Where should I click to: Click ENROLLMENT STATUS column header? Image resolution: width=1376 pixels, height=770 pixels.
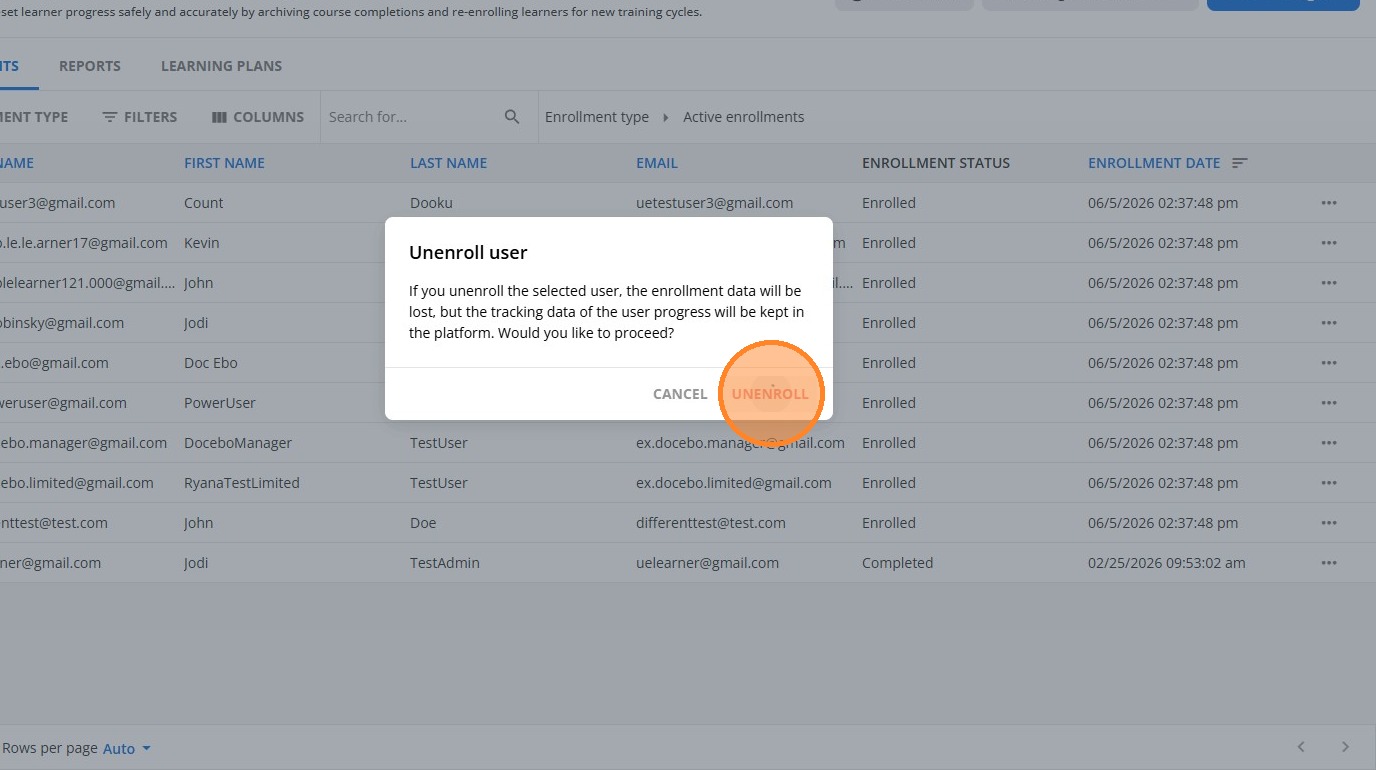936,163
